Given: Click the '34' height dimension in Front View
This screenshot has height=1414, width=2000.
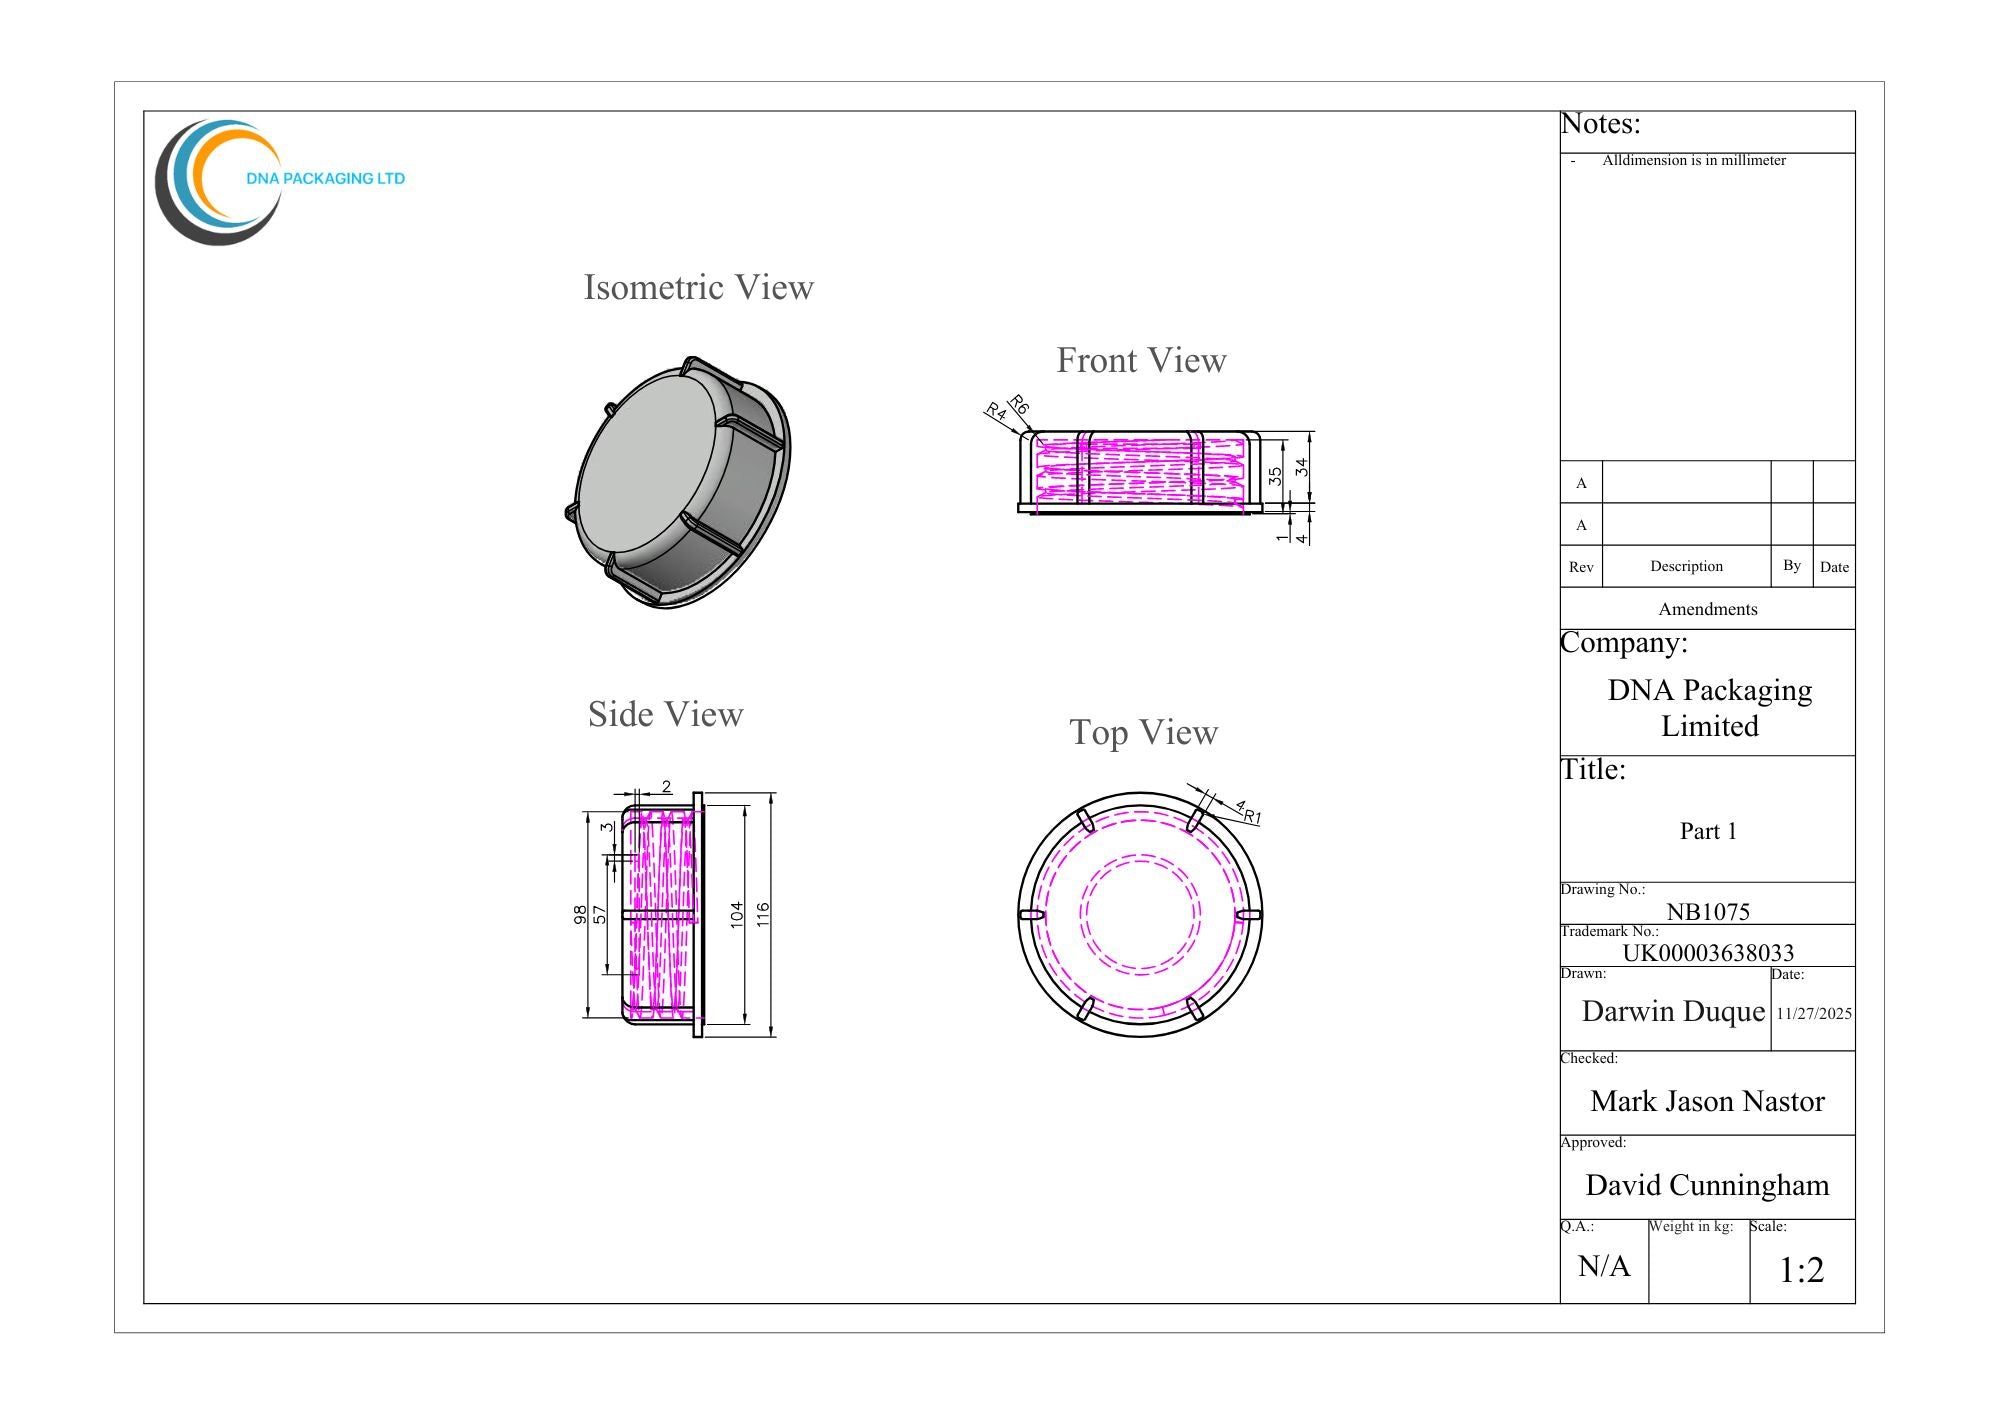Looking at the screenshot, I should (1301, 467).
